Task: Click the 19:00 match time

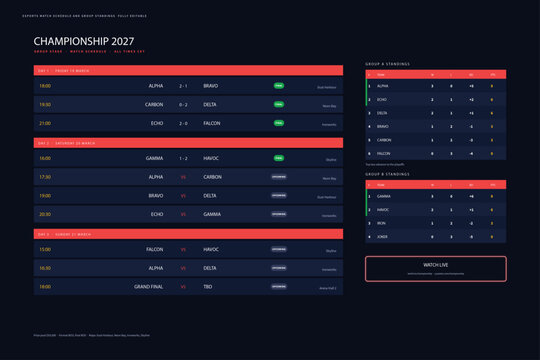Action: pos(45,196)
